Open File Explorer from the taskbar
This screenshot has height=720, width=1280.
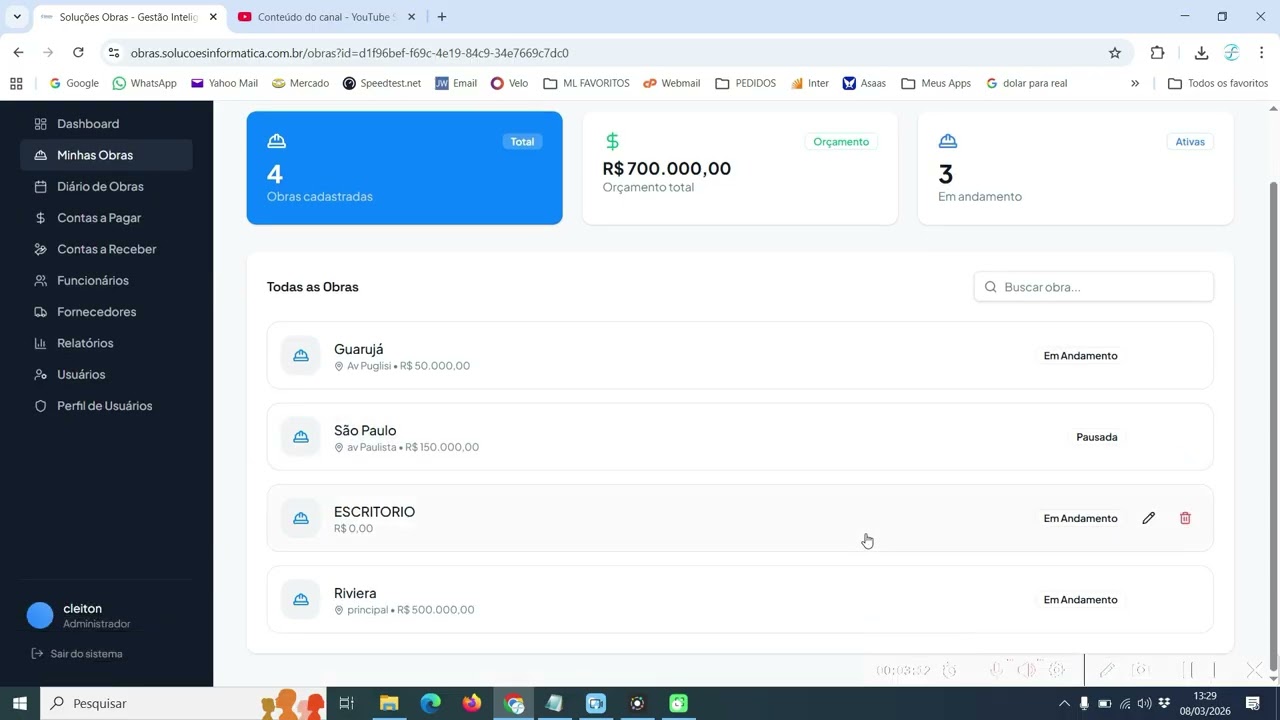click(x=388, y=703)
